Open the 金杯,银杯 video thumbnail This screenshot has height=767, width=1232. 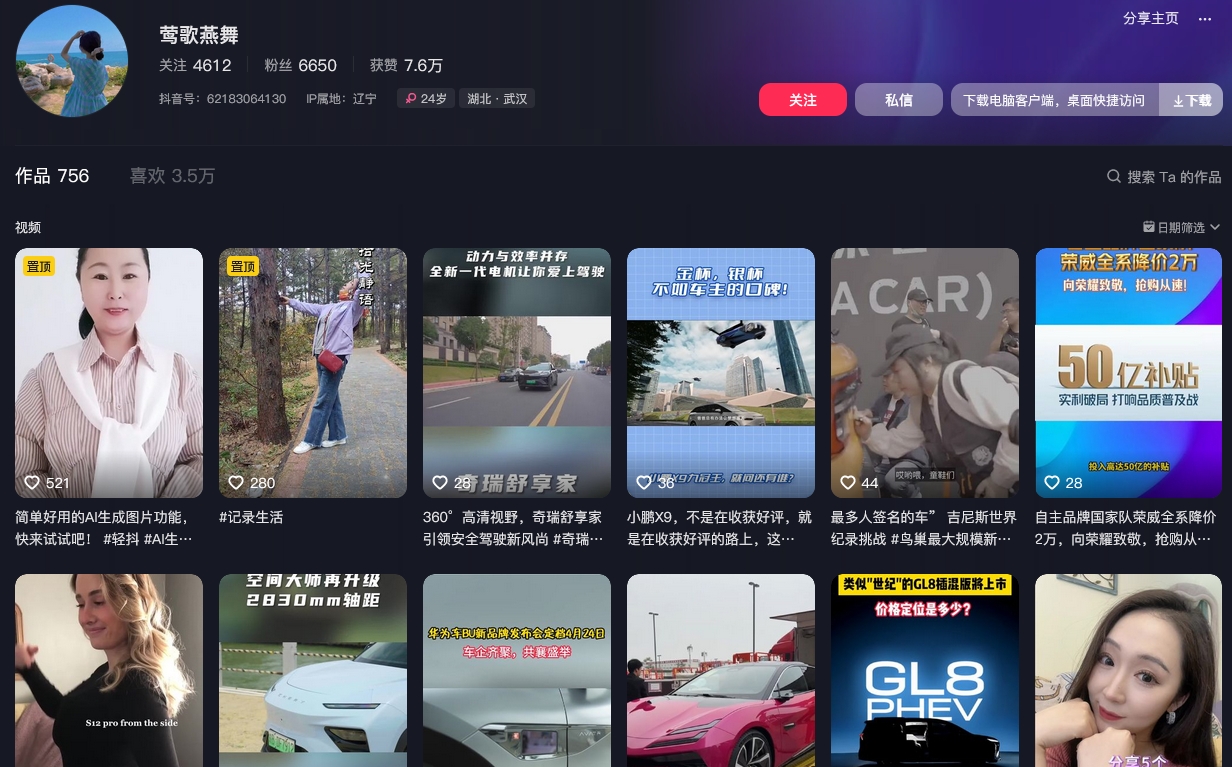click(x=721, y=373)
